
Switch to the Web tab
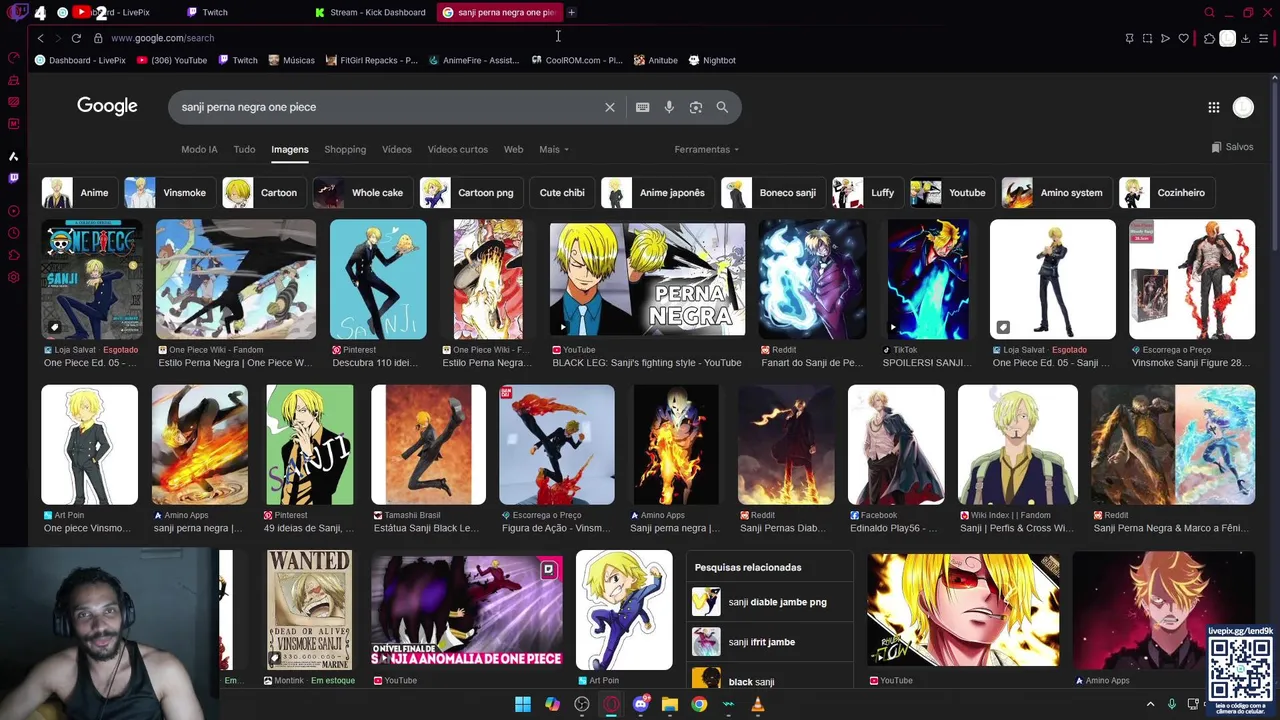[x=513, y=149]
